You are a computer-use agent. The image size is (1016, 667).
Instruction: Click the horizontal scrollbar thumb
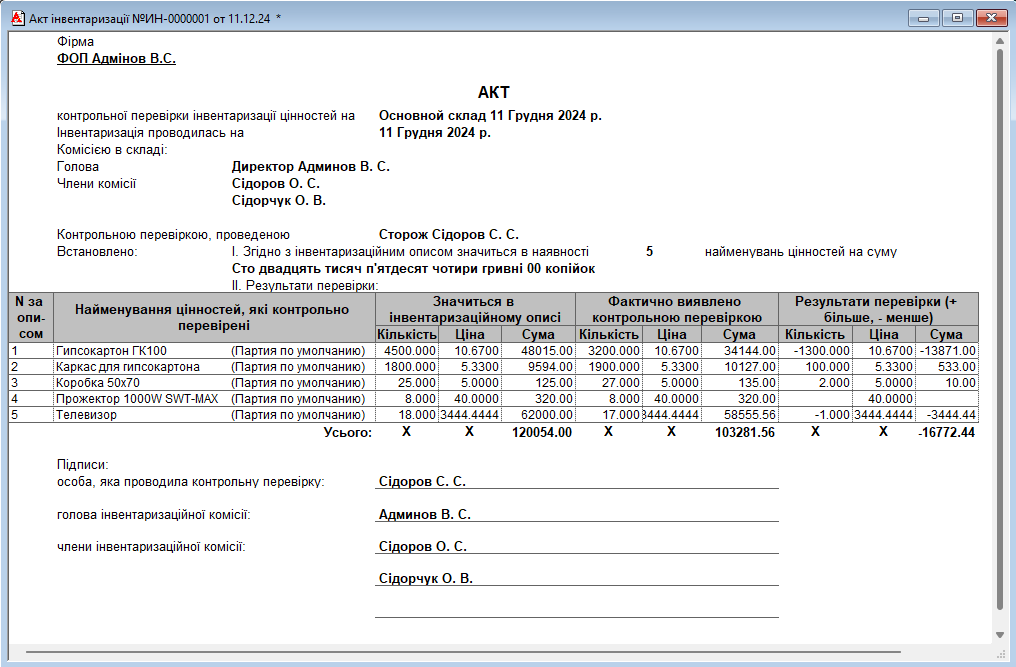[x=463, y=651]
